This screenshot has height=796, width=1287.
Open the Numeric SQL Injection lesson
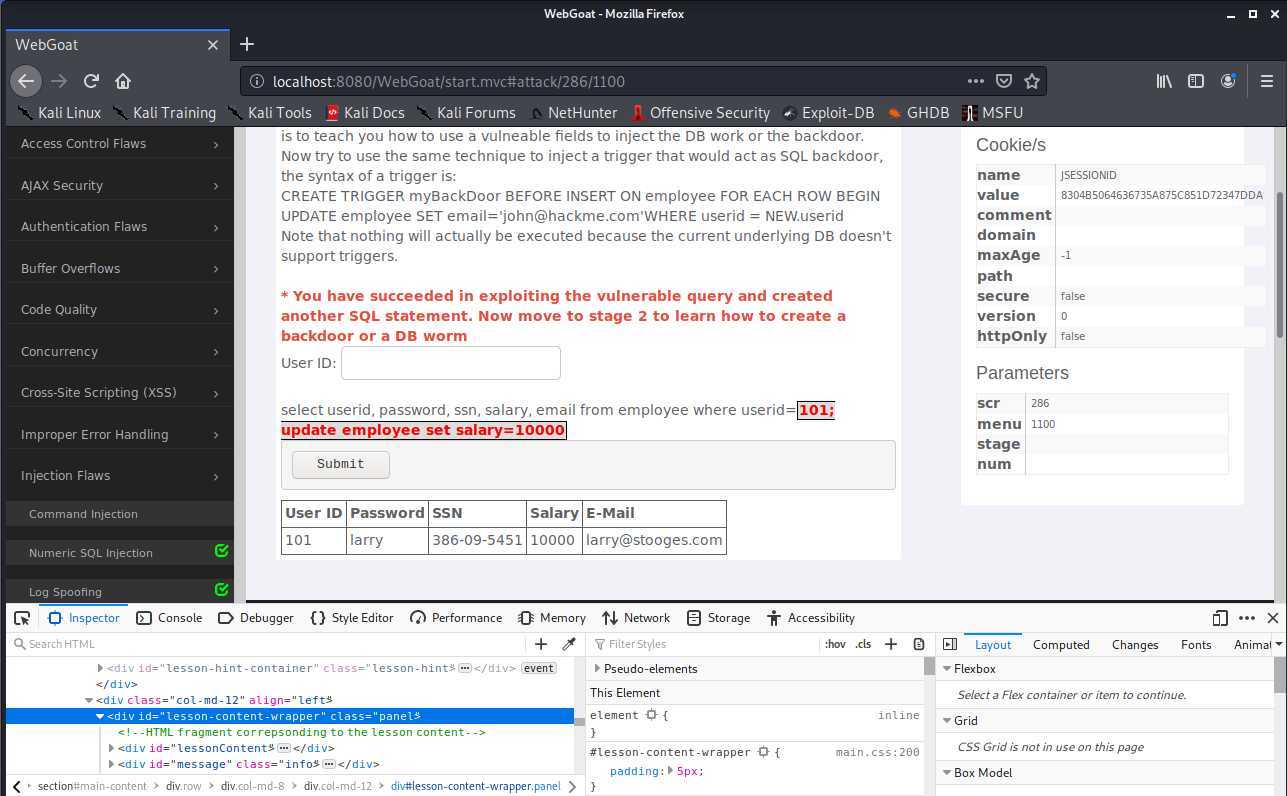pyautogui.click(x=119, y=553)
